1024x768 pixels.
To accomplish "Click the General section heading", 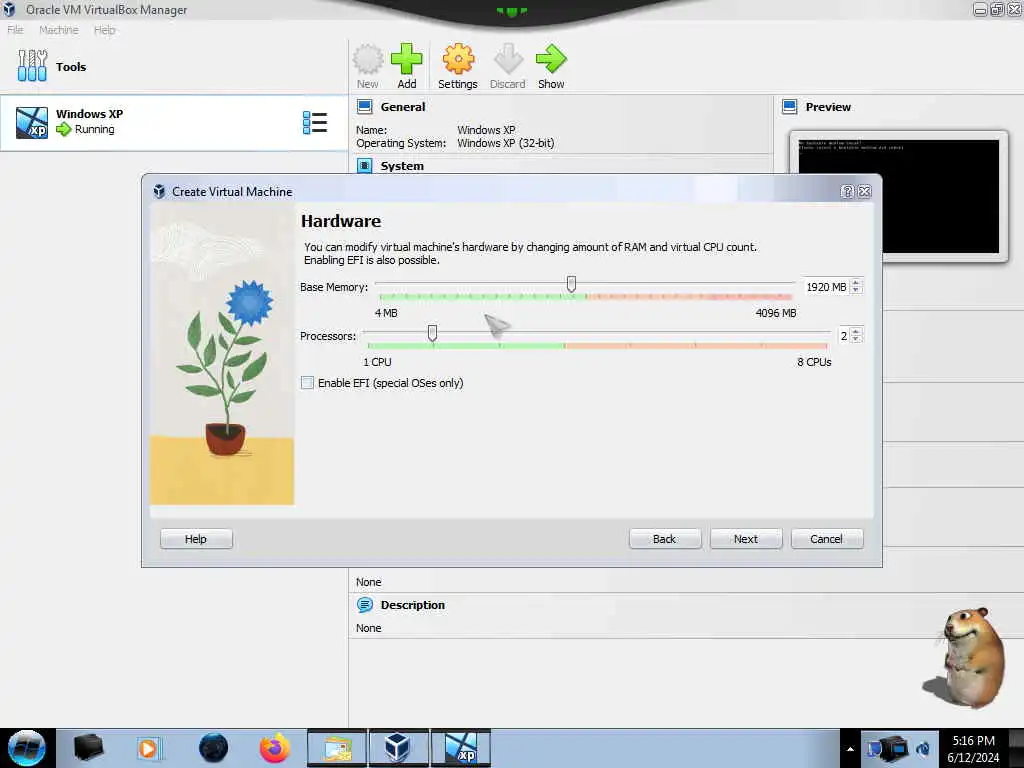I will click(403, 106).
